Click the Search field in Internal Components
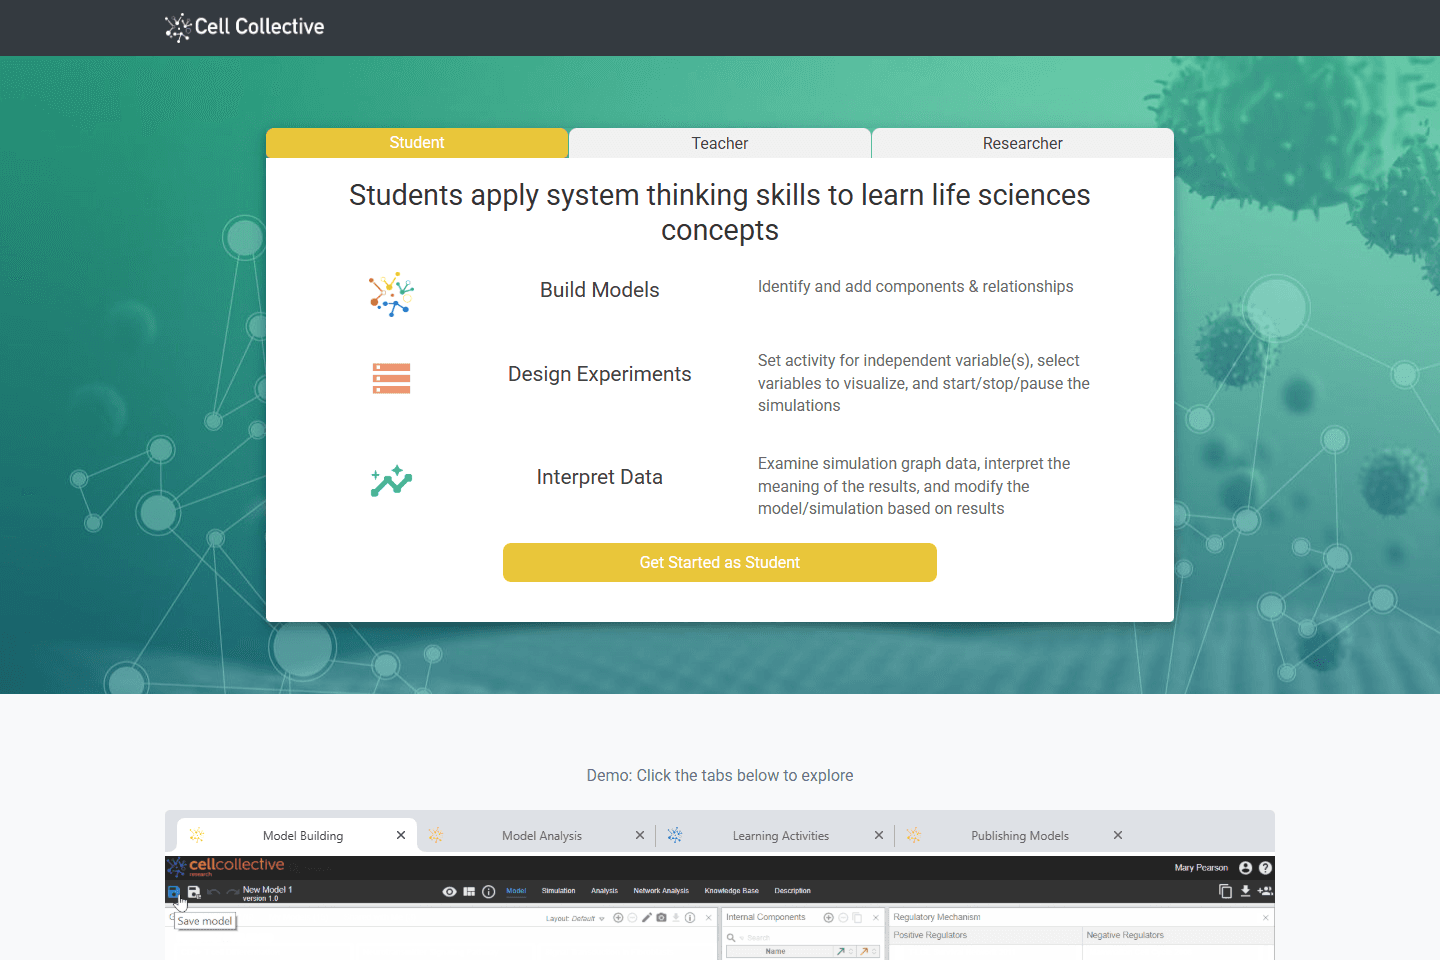1440x960 pixels. pyautogui.click(x=802, y=937)
